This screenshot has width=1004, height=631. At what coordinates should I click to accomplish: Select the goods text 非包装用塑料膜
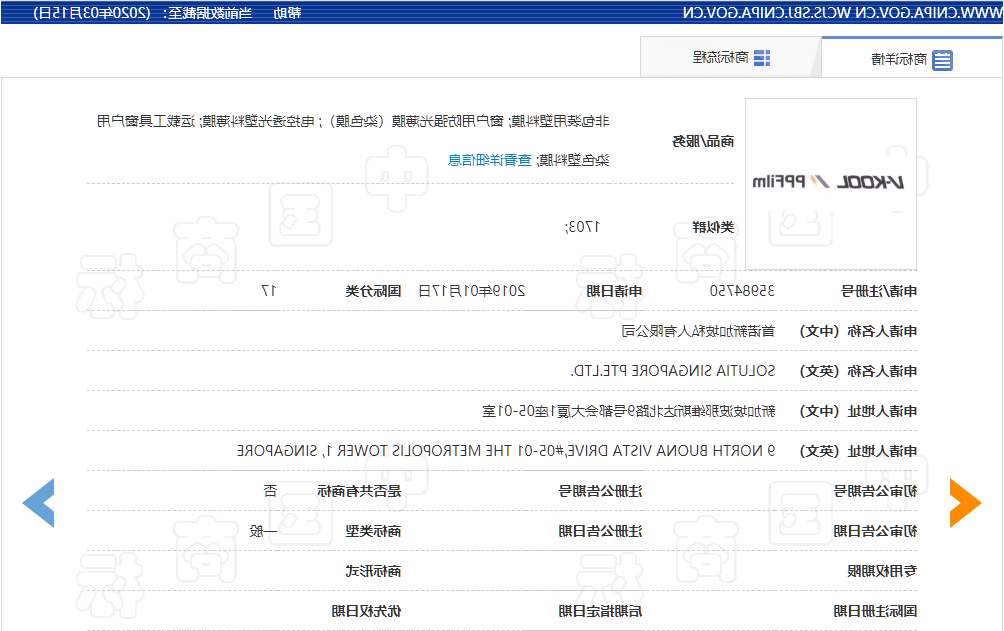[x=561, y=121]
